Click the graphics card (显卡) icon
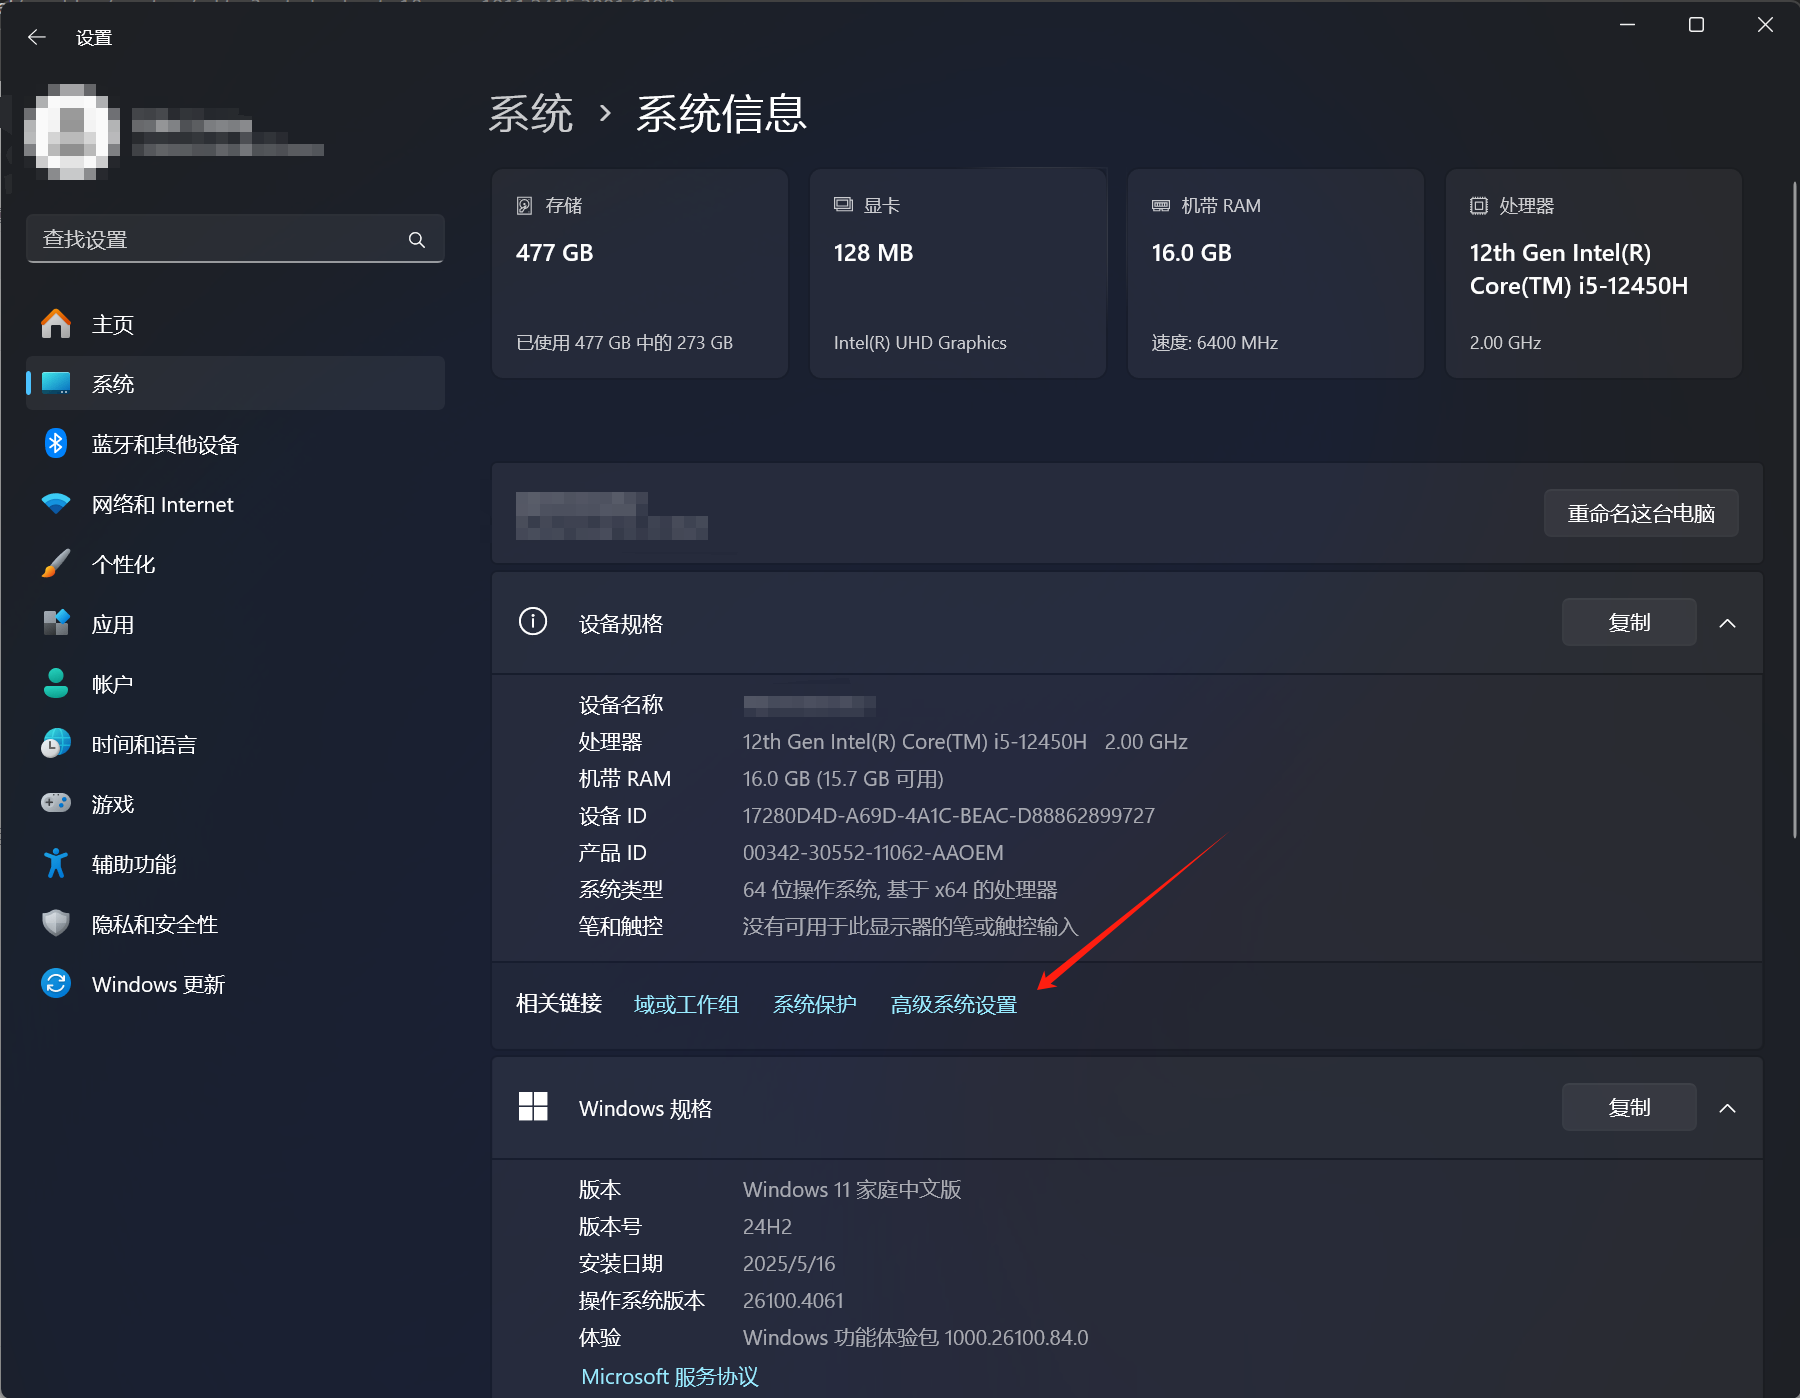1800x1398 pixels. point(843,205)
